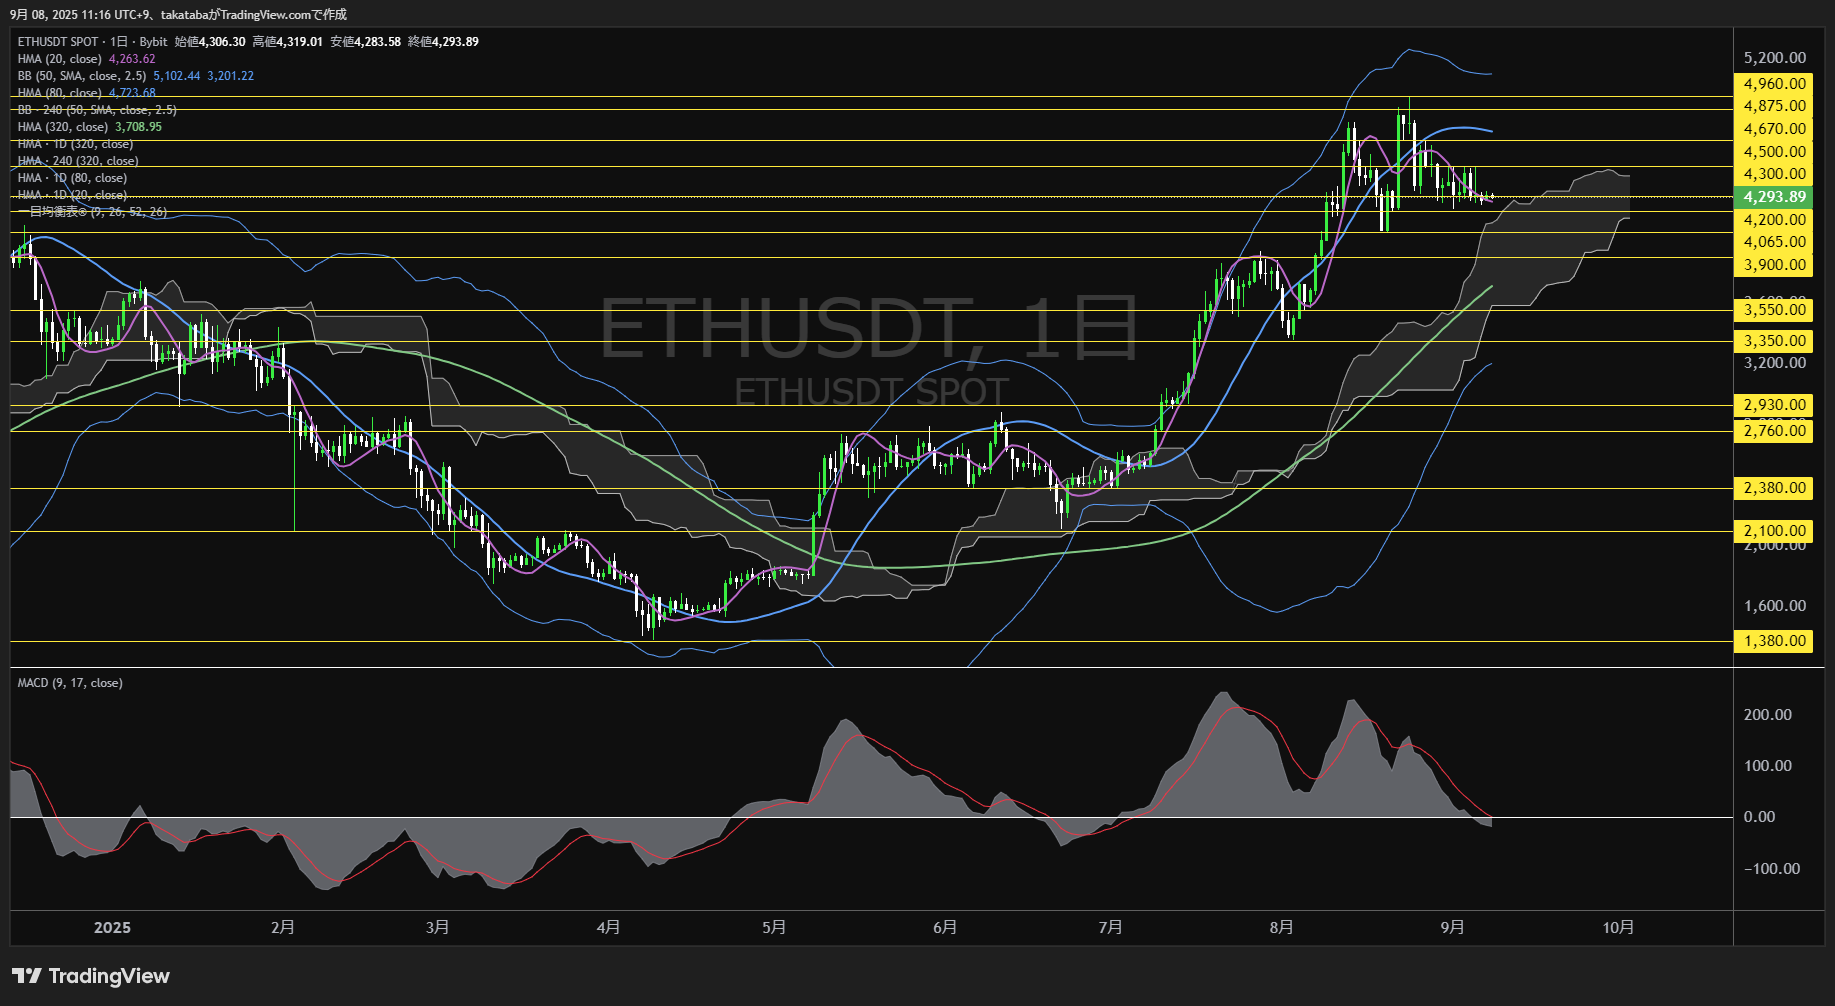The width and height of the screenshot is (1835, 1006).
Task: Click the 1,380.00 price level label
Action: (x=1773, y=641)
